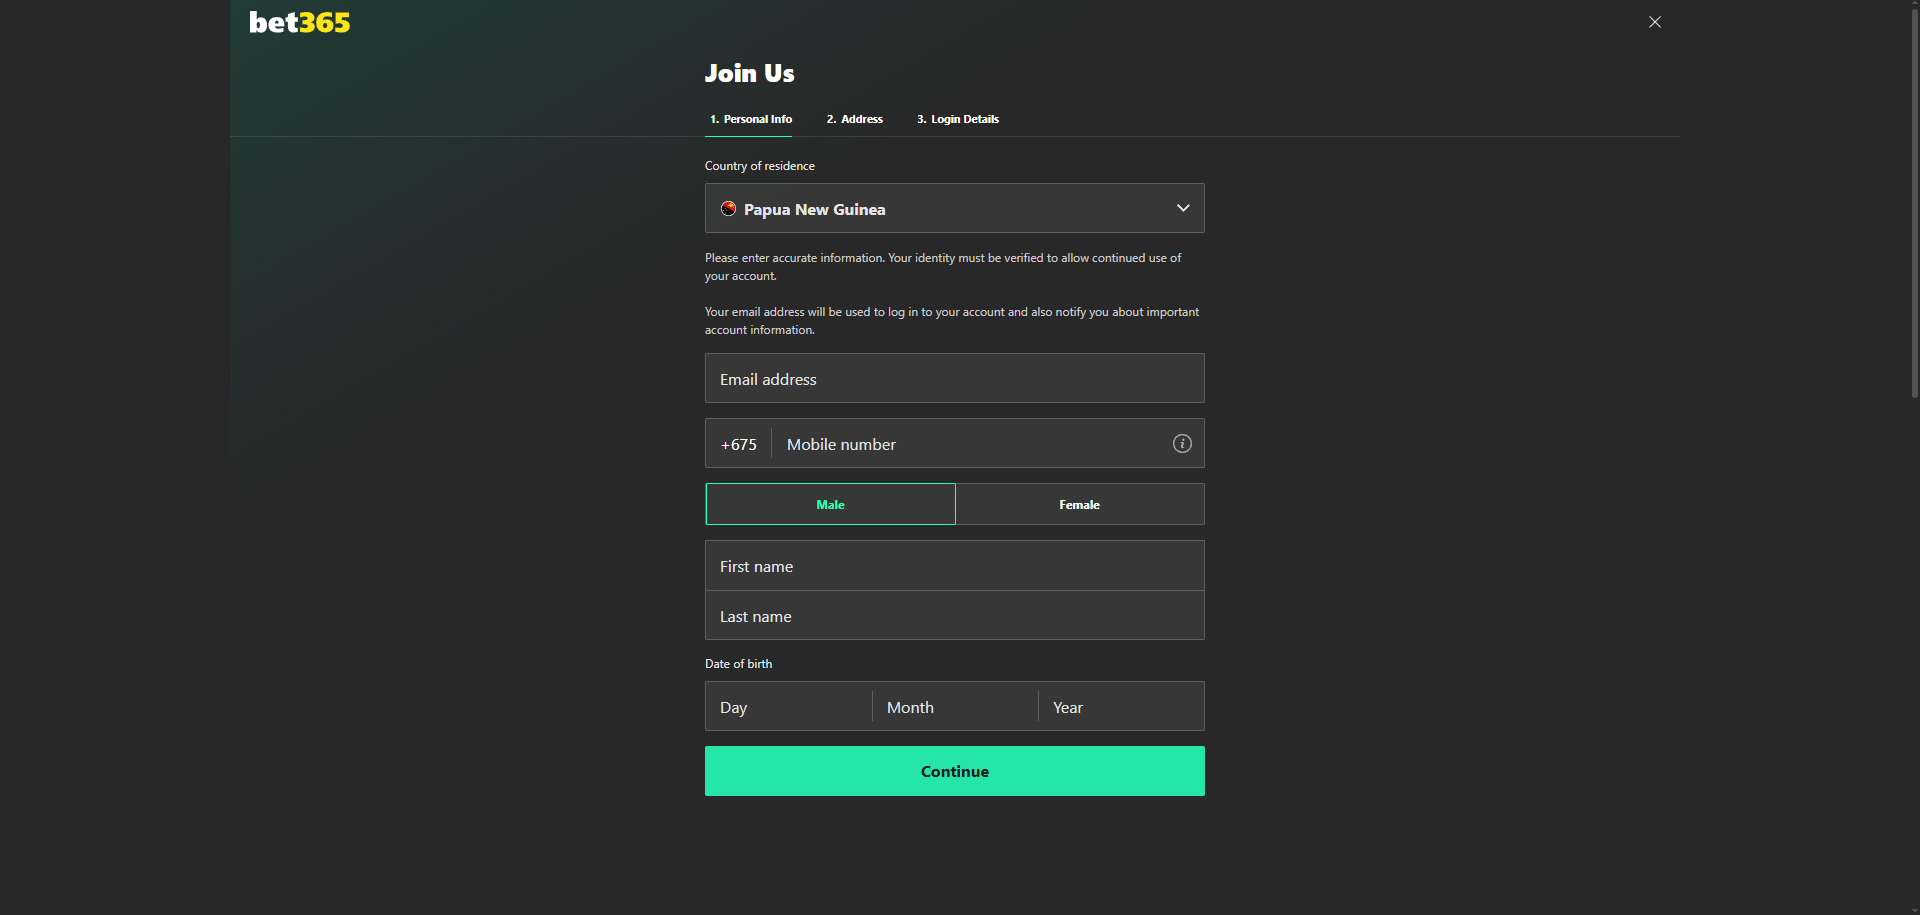
Task: Select Male gender option
Action: [x=830, y=505]
